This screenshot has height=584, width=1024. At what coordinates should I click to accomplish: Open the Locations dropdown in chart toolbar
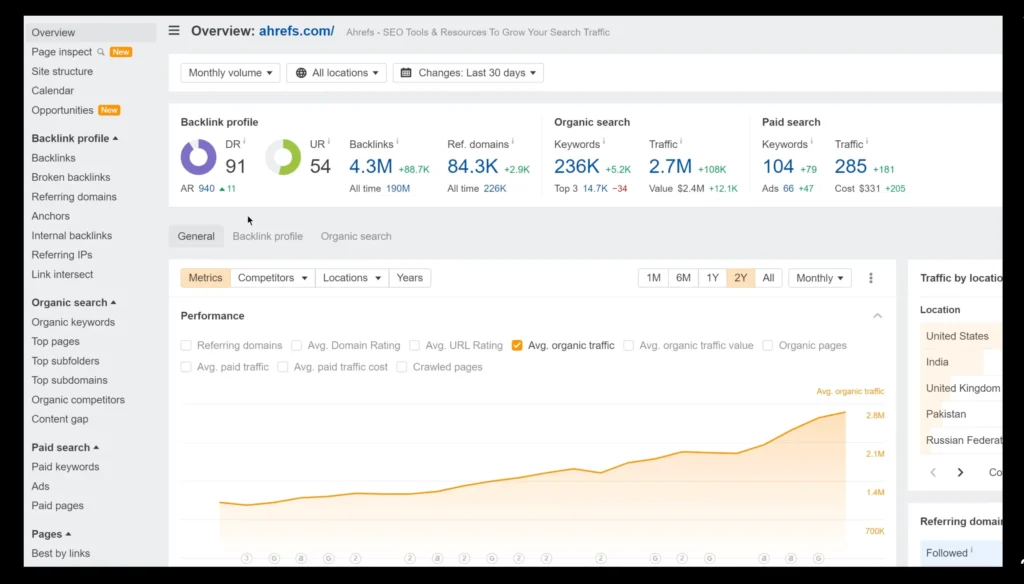pos(351,278)
